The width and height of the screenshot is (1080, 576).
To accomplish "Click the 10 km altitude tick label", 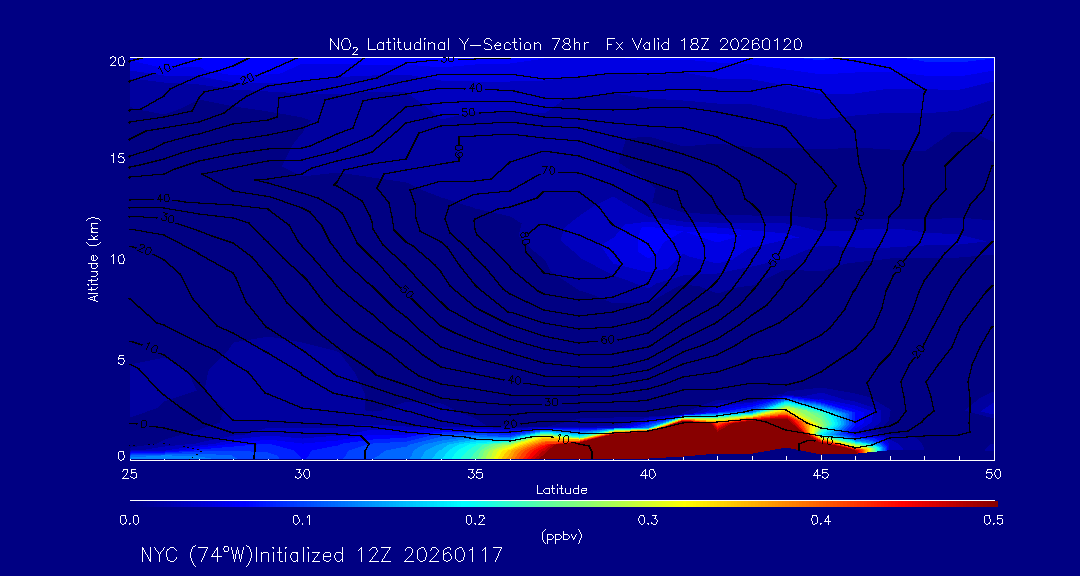I will pos(115,259).
